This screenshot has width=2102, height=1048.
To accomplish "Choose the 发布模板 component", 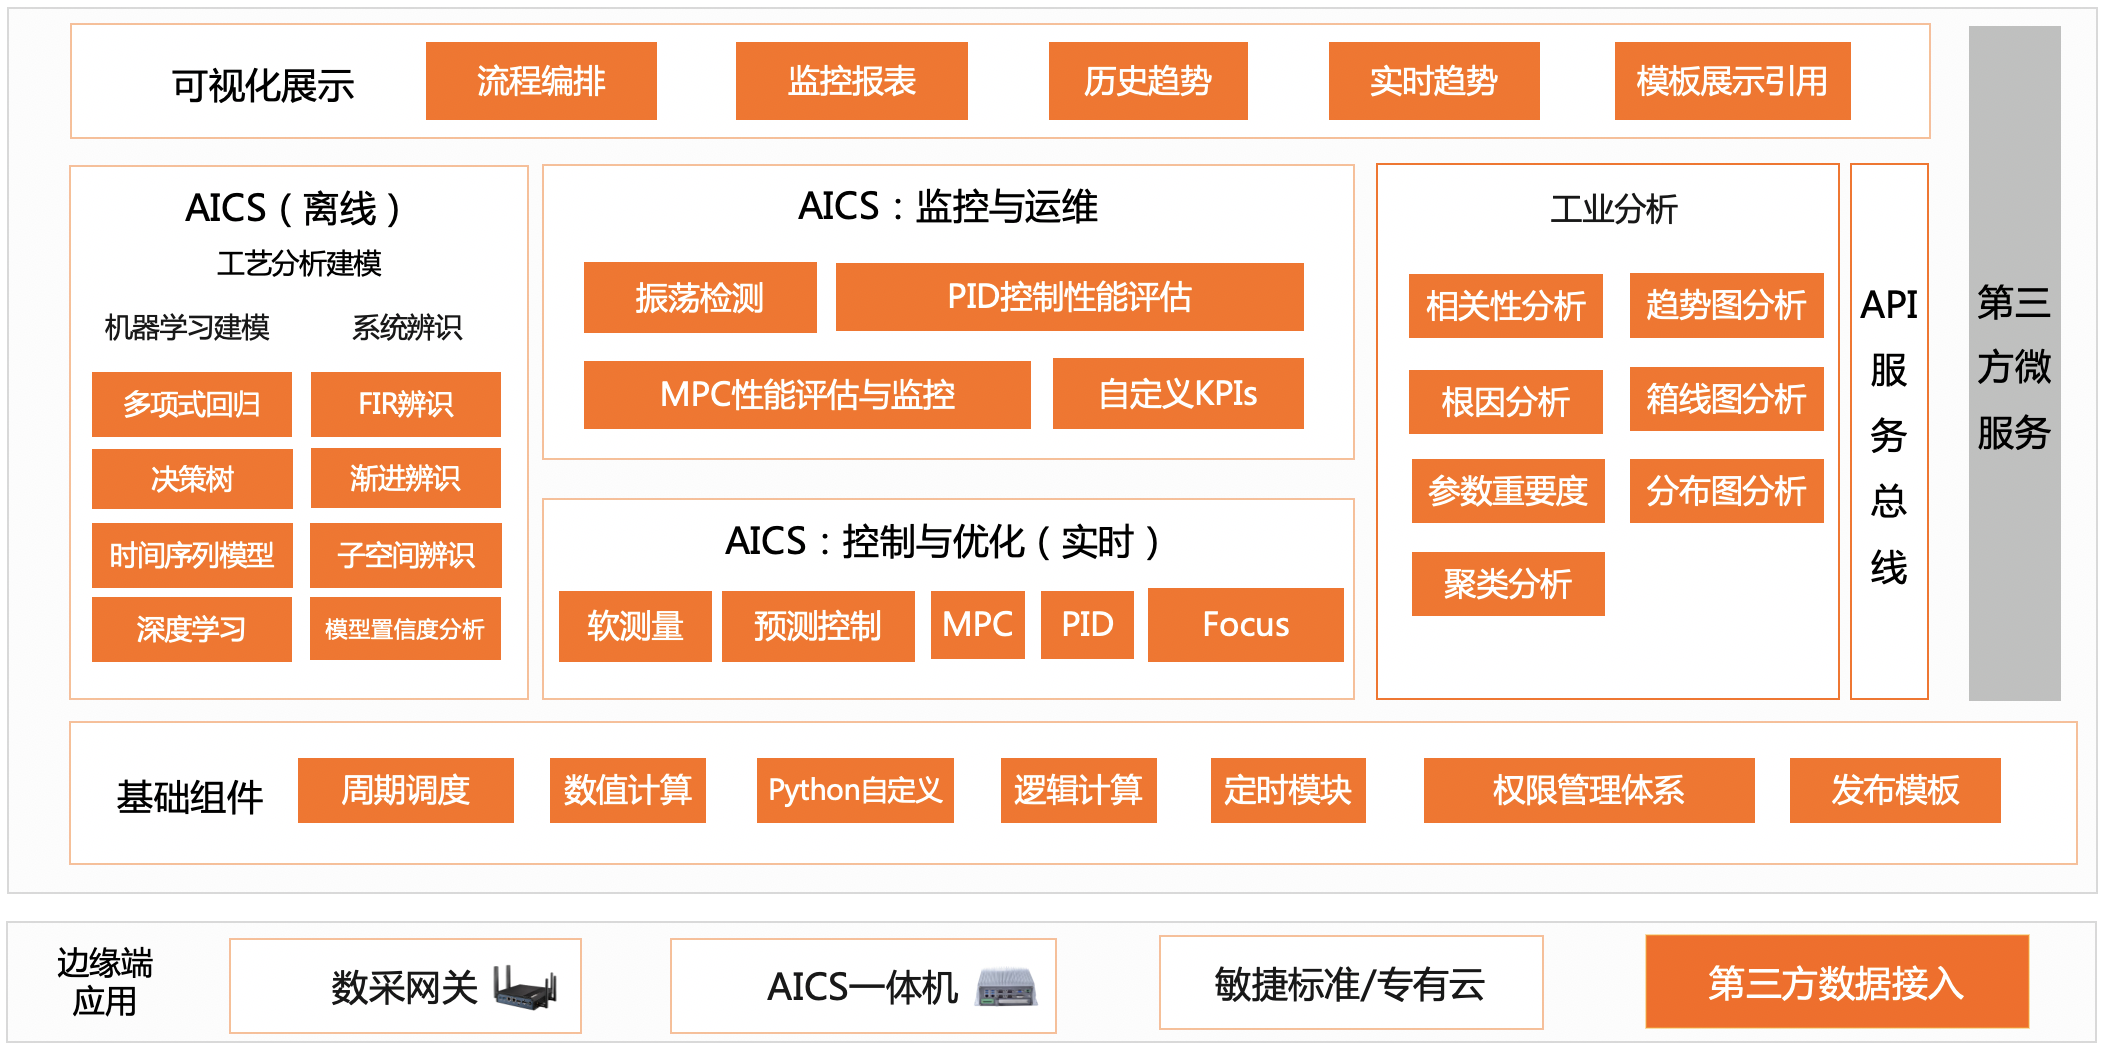I will click(x=1895, y=790).
